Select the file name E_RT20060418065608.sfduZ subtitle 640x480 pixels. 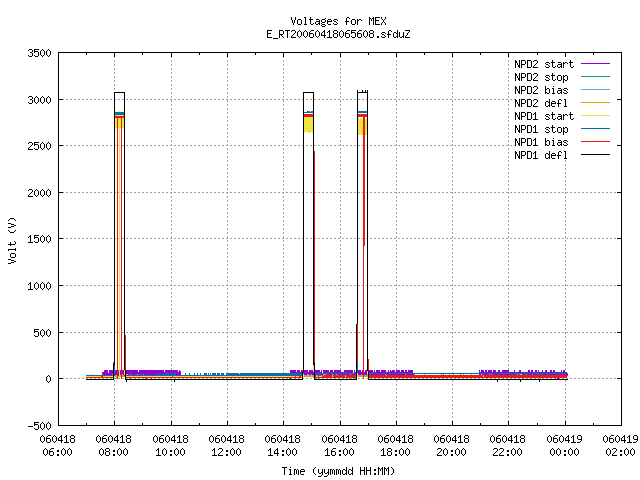click(338, 34)
